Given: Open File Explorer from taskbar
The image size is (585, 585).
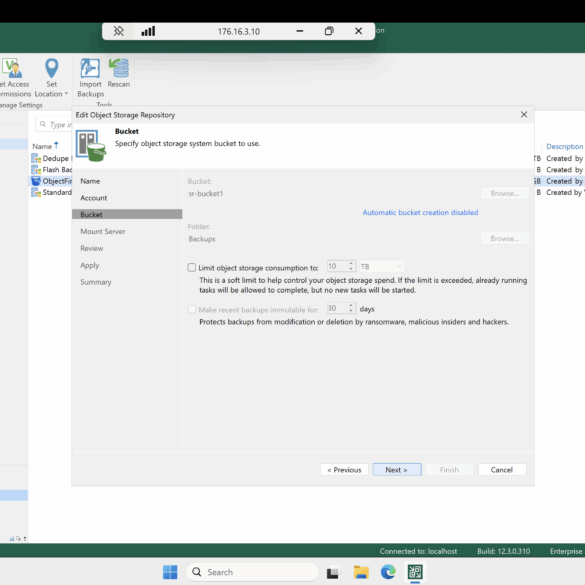Looking at the screenshot, I should 361,572.
